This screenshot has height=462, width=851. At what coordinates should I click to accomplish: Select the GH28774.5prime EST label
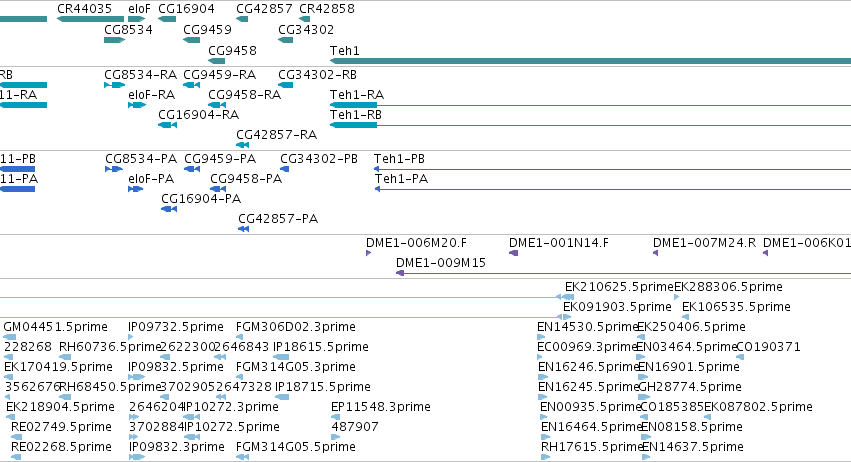pos(690,387)
